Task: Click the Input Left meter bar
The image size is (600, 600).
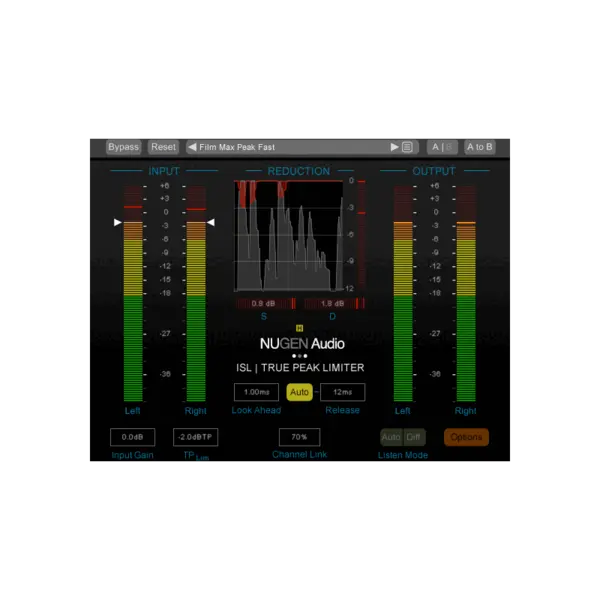Action: (133, 293)
